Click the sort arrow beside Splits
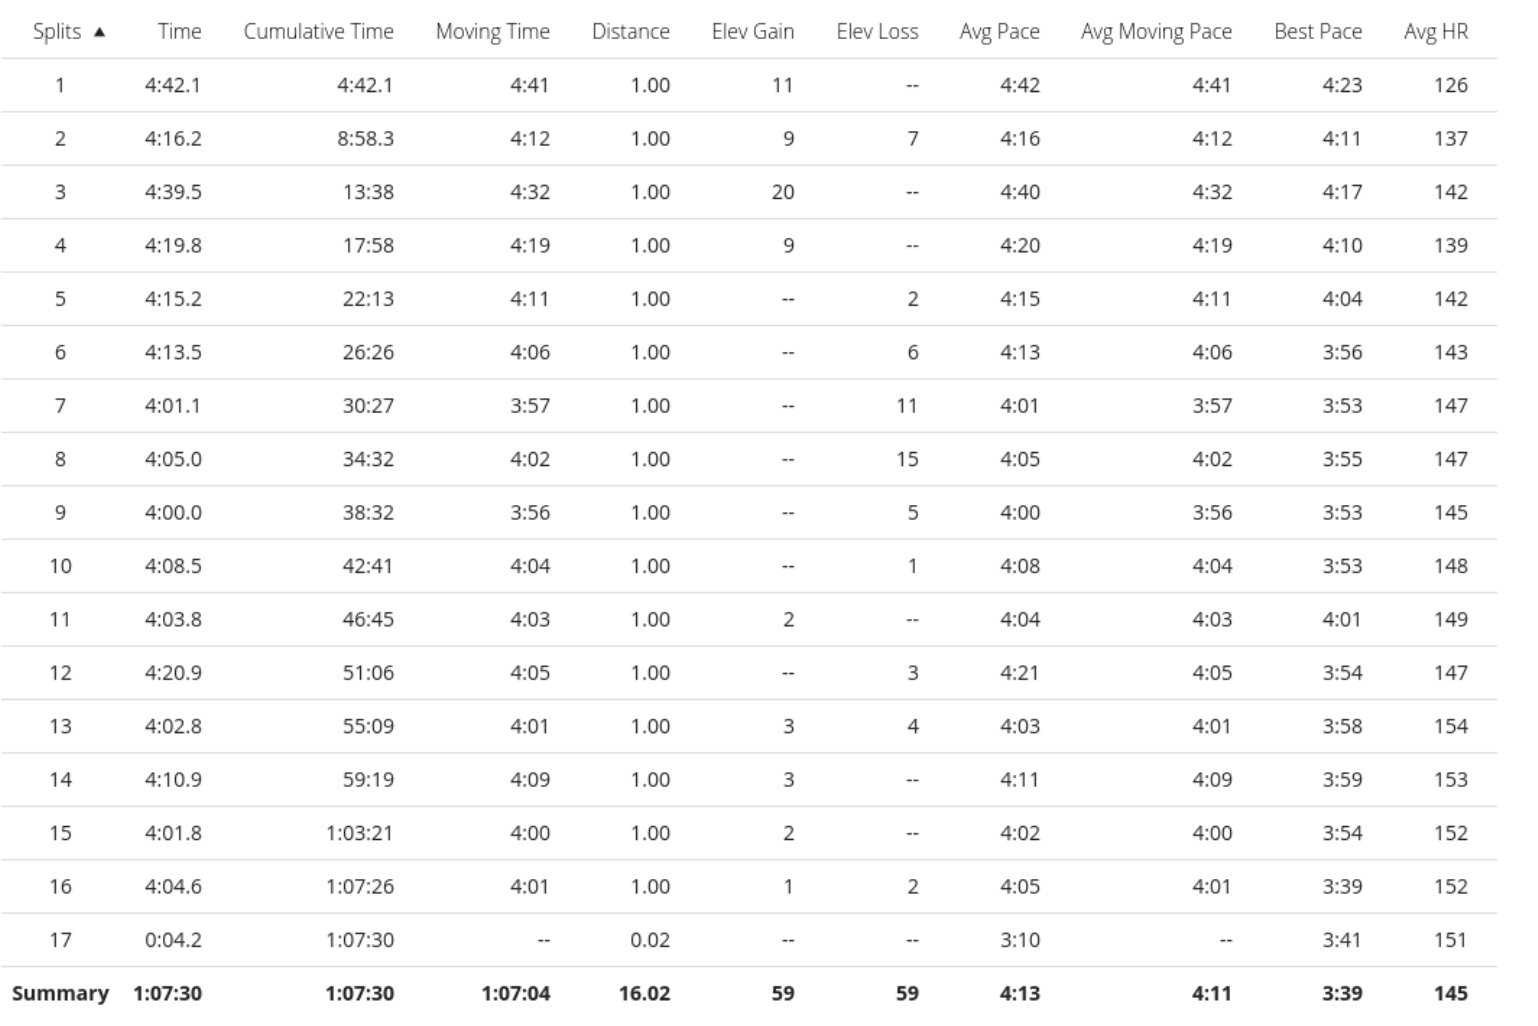 pos(99,32)
